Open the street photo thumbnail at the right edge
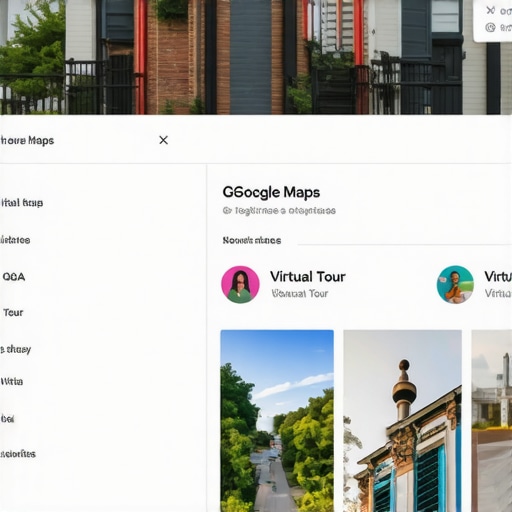The width and height of the screenshot is (512, 512). pos(492,421)
